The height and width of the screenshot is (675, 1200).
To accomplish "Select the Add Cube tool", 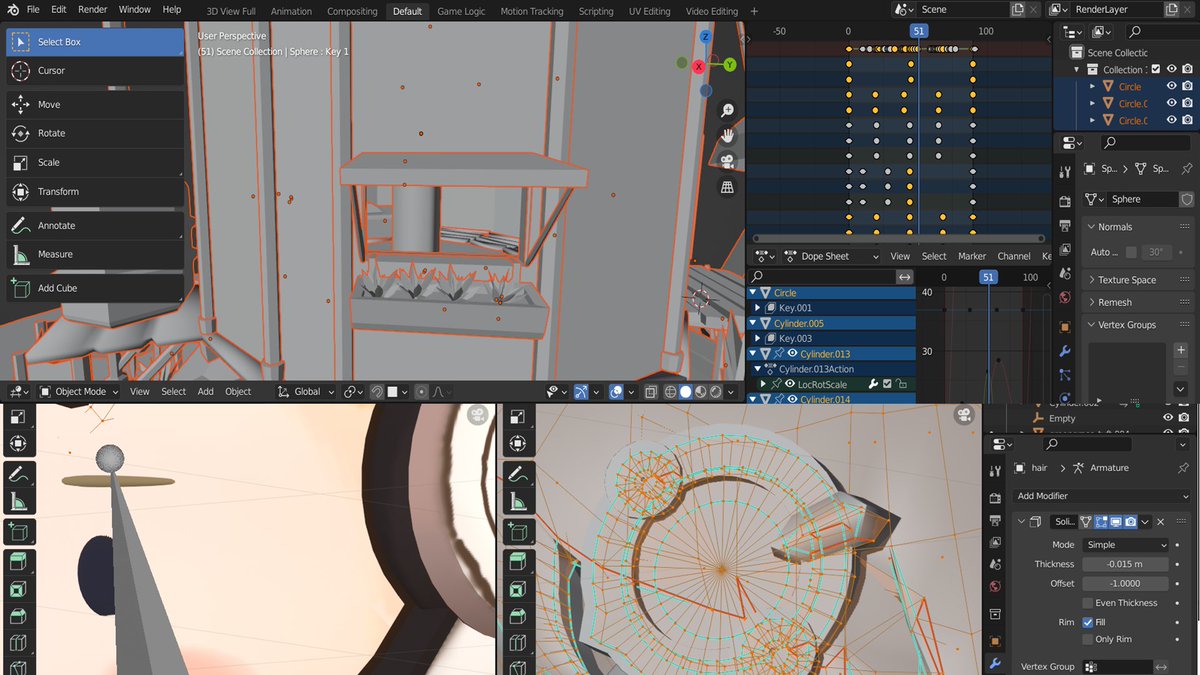I will 95,288.
